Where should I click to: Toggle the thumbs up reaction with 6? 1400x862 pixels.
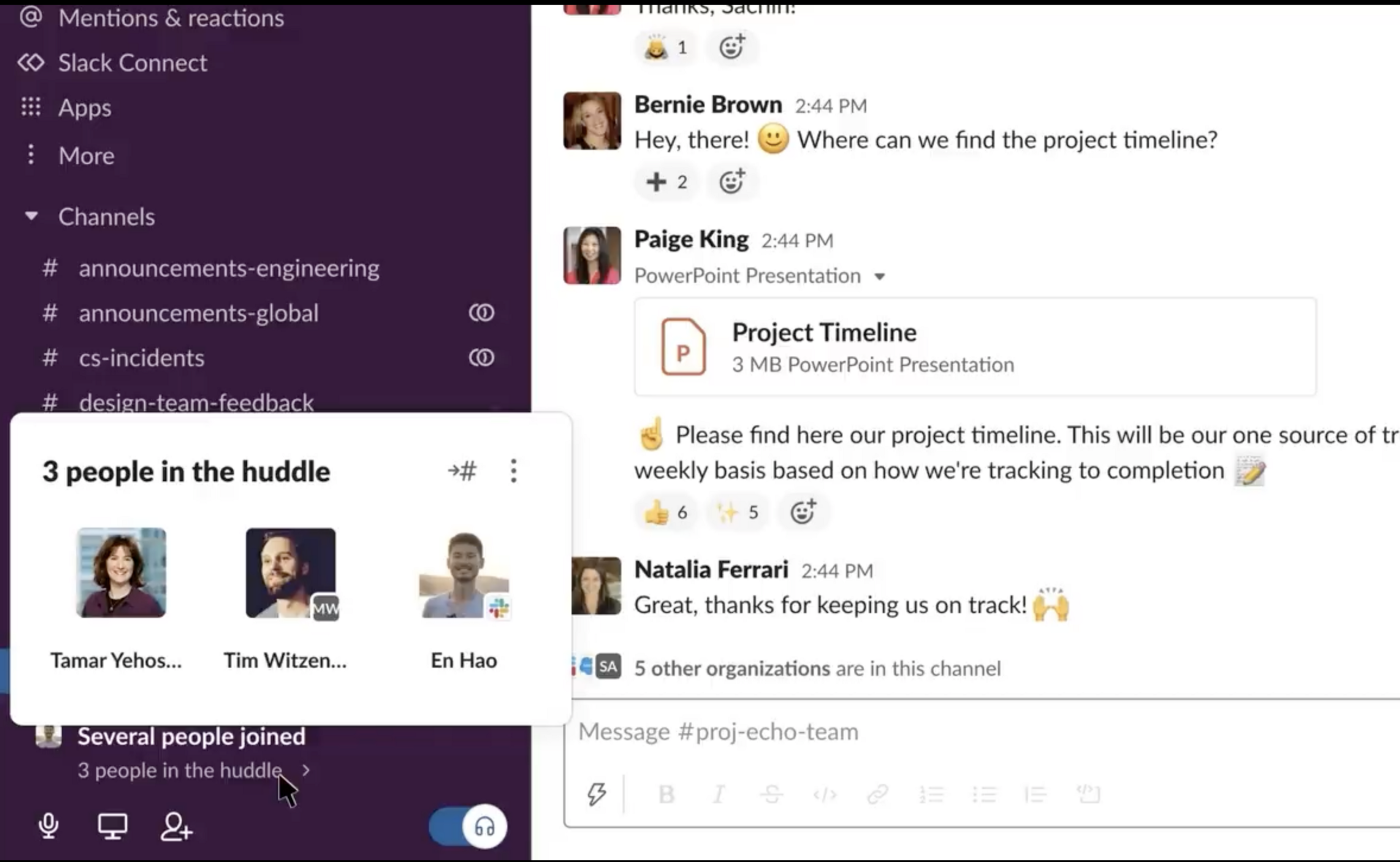666,512
